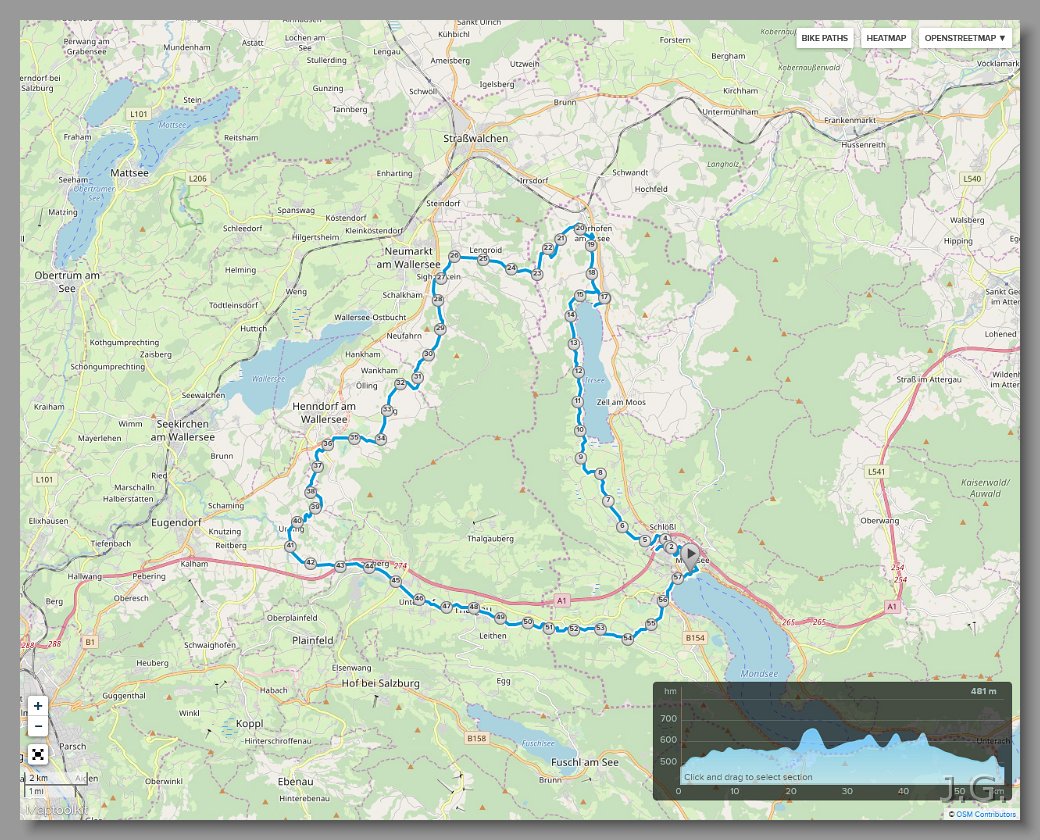Image resolution: width=1040 pixels, height=840 pixels.
Task: Select kilometer marker 18 on route
Action: coord(592,273)
